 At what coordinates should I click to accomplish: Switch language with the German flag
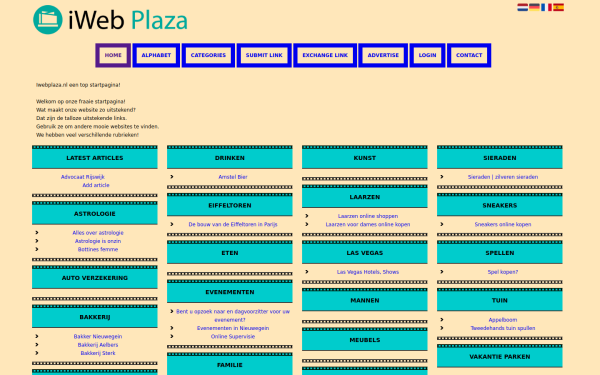click(534, 7)
